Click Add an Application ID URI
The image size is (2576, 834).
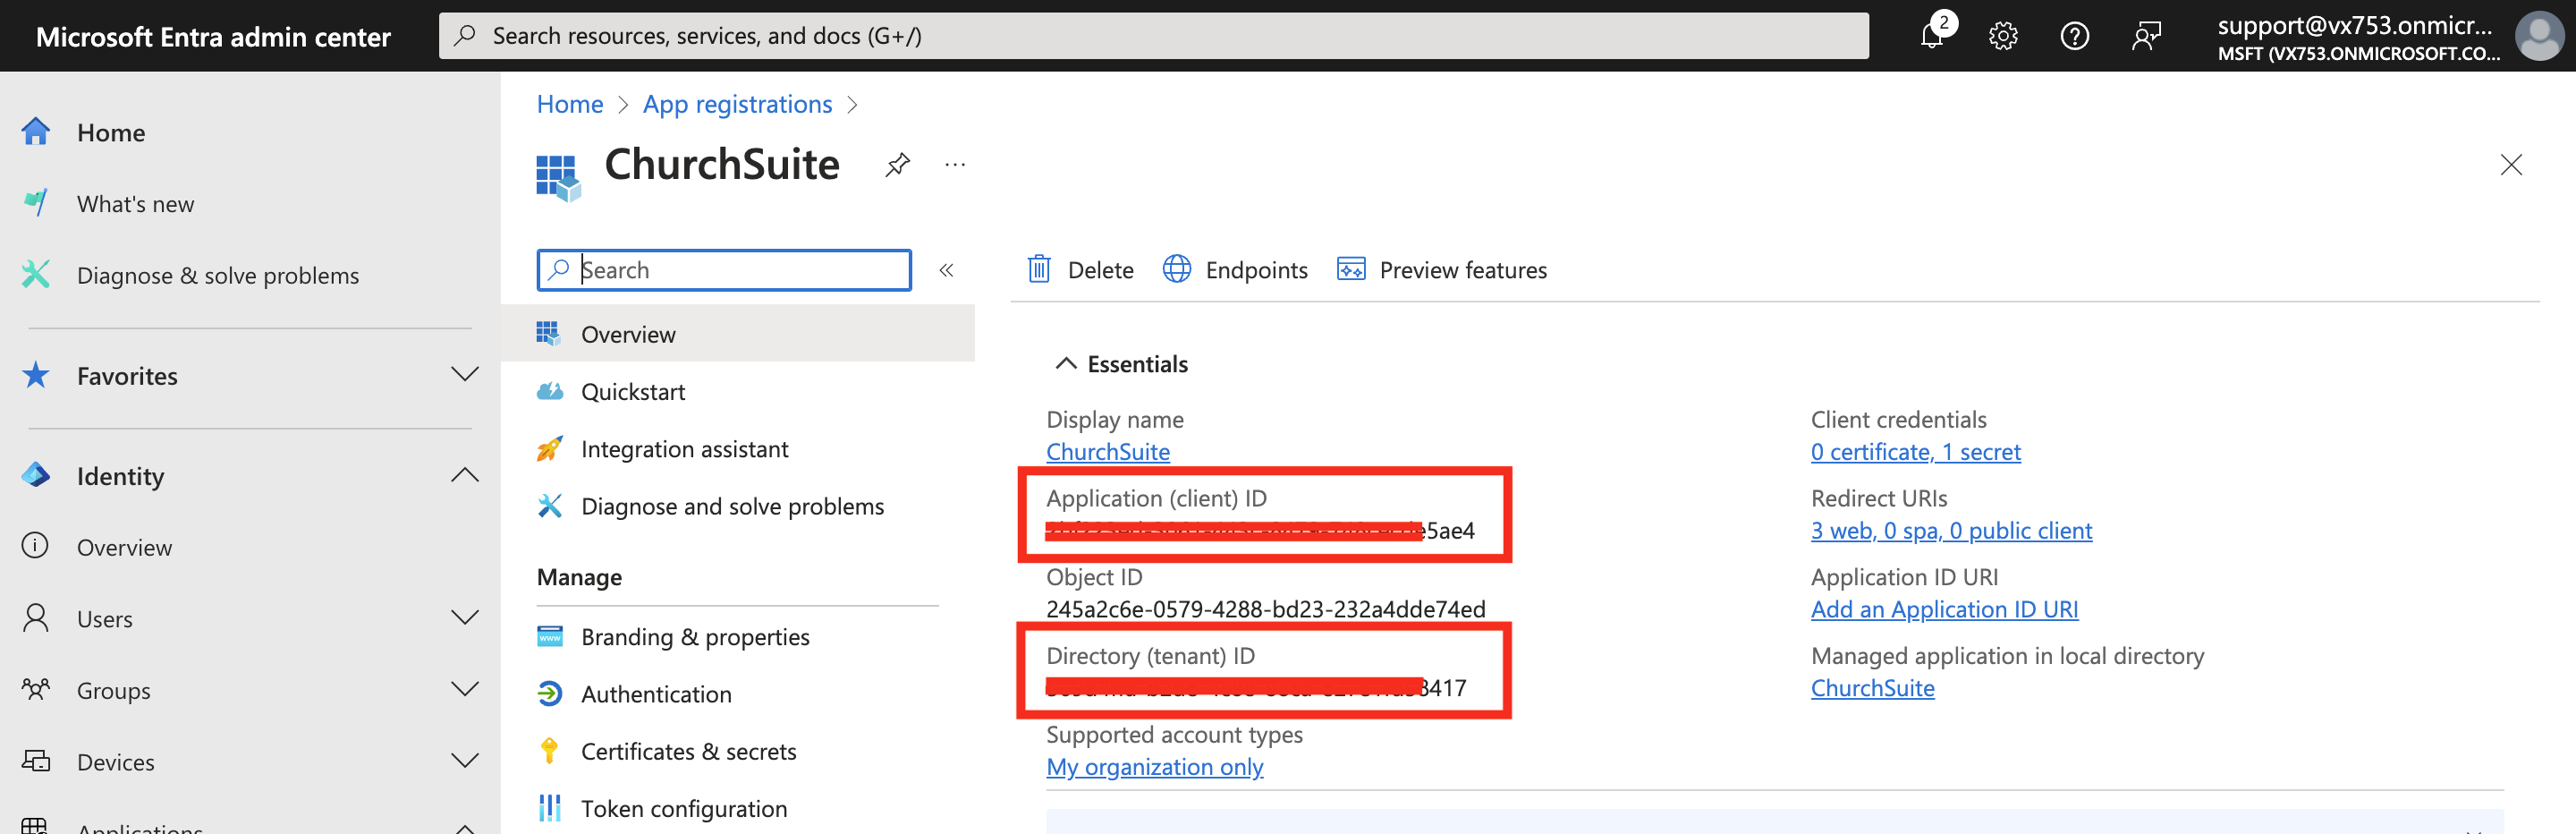(x=1944, y=609)
